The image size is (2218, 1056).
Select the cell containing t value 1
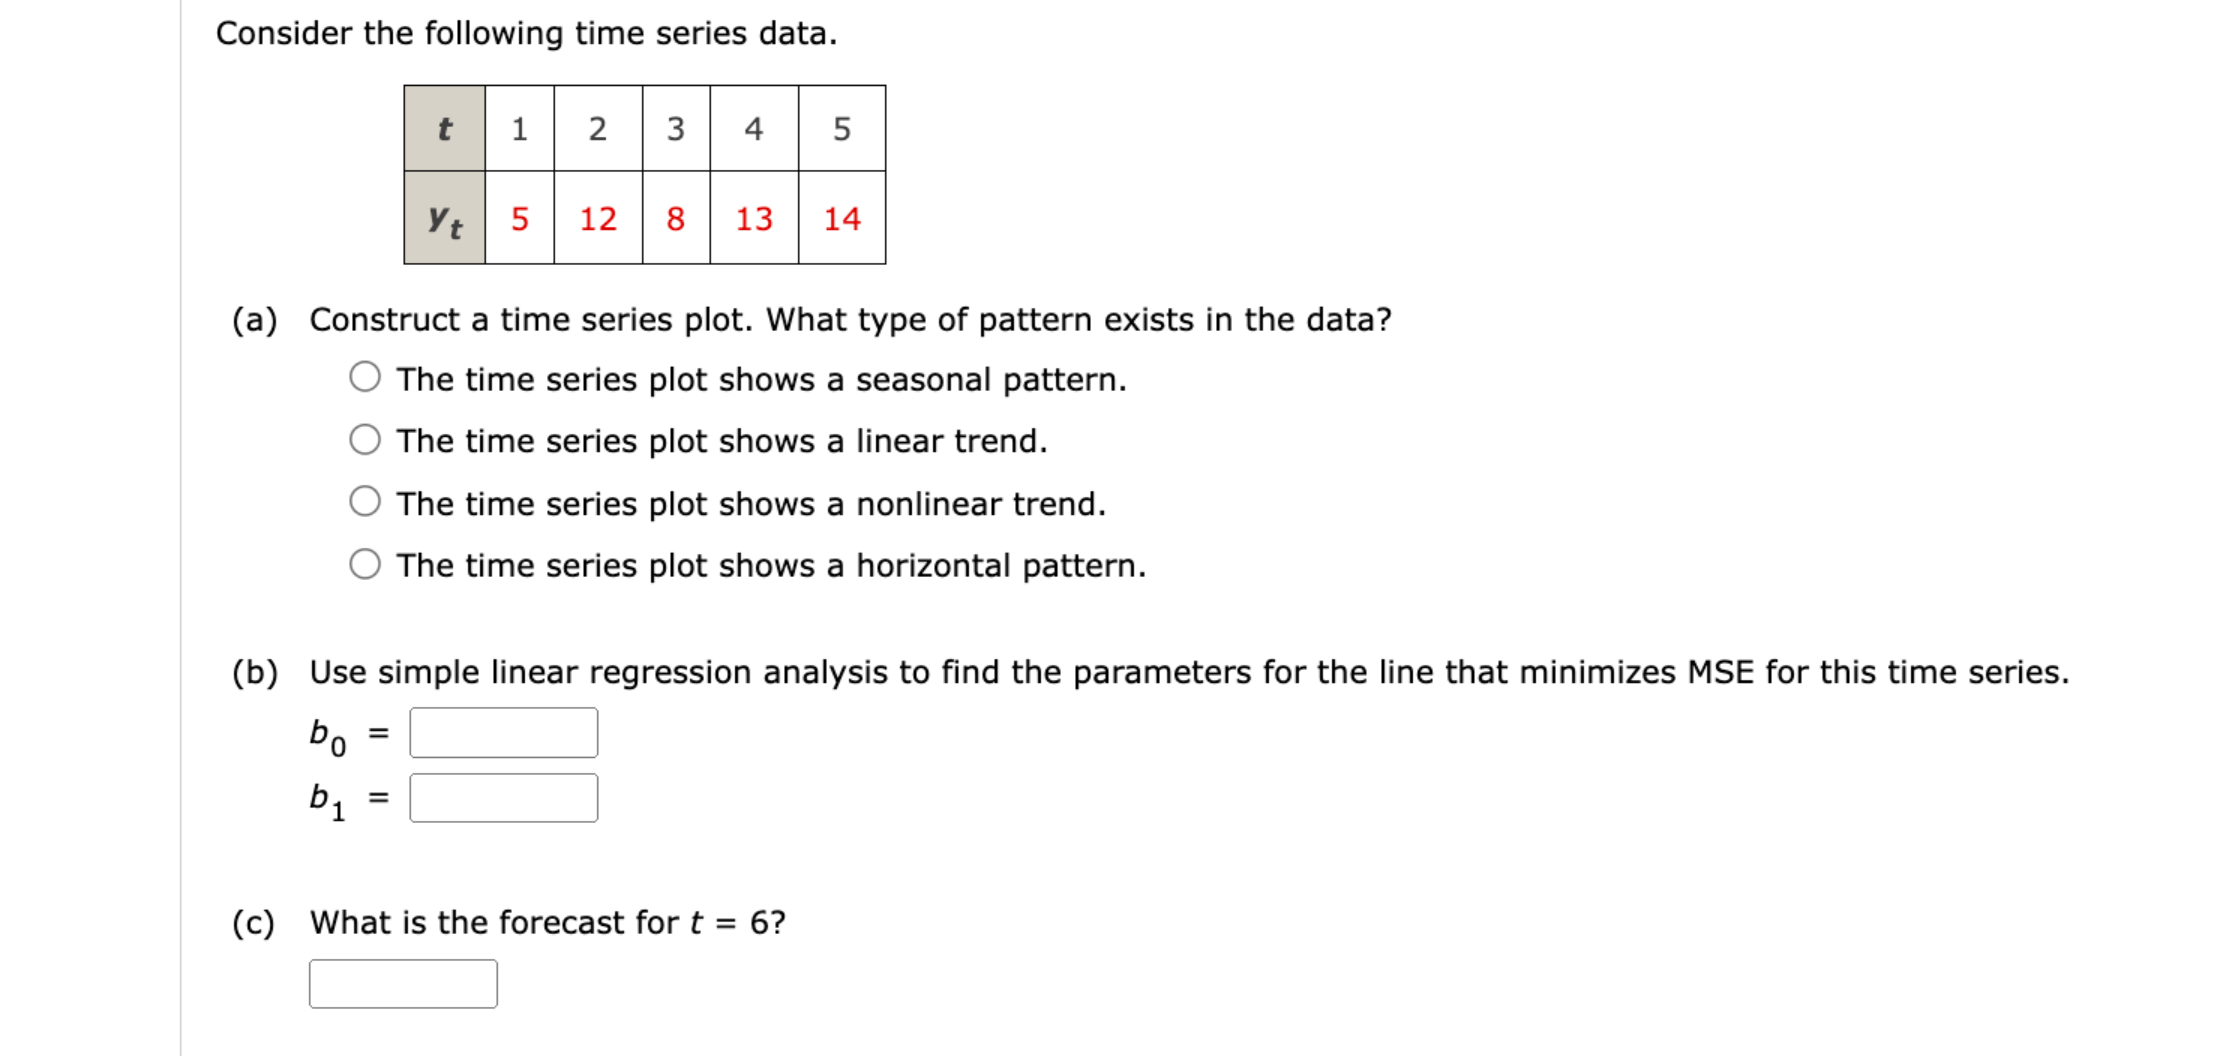tap(519, 128)
